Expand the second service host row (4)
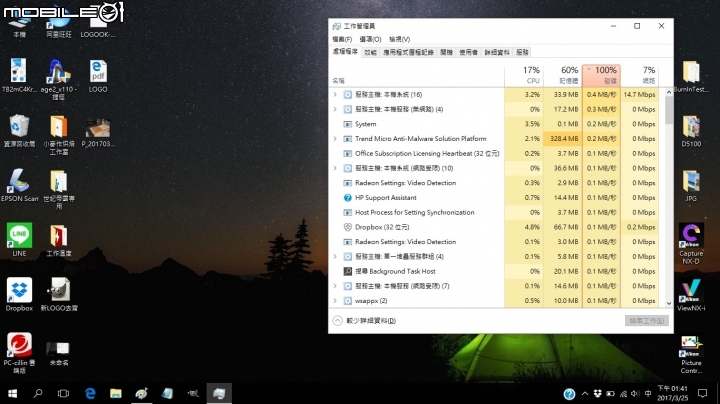The image size is (720, 404). (335, 109)
